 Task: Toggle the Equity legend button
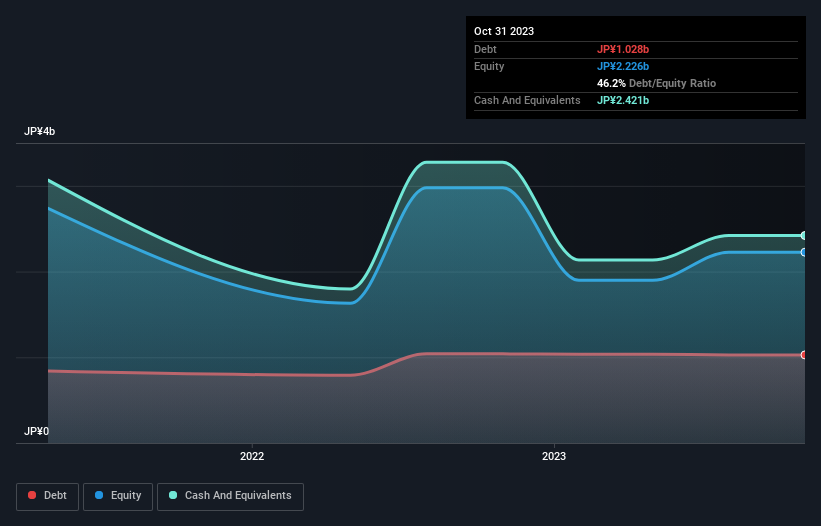tap(118, 496)
